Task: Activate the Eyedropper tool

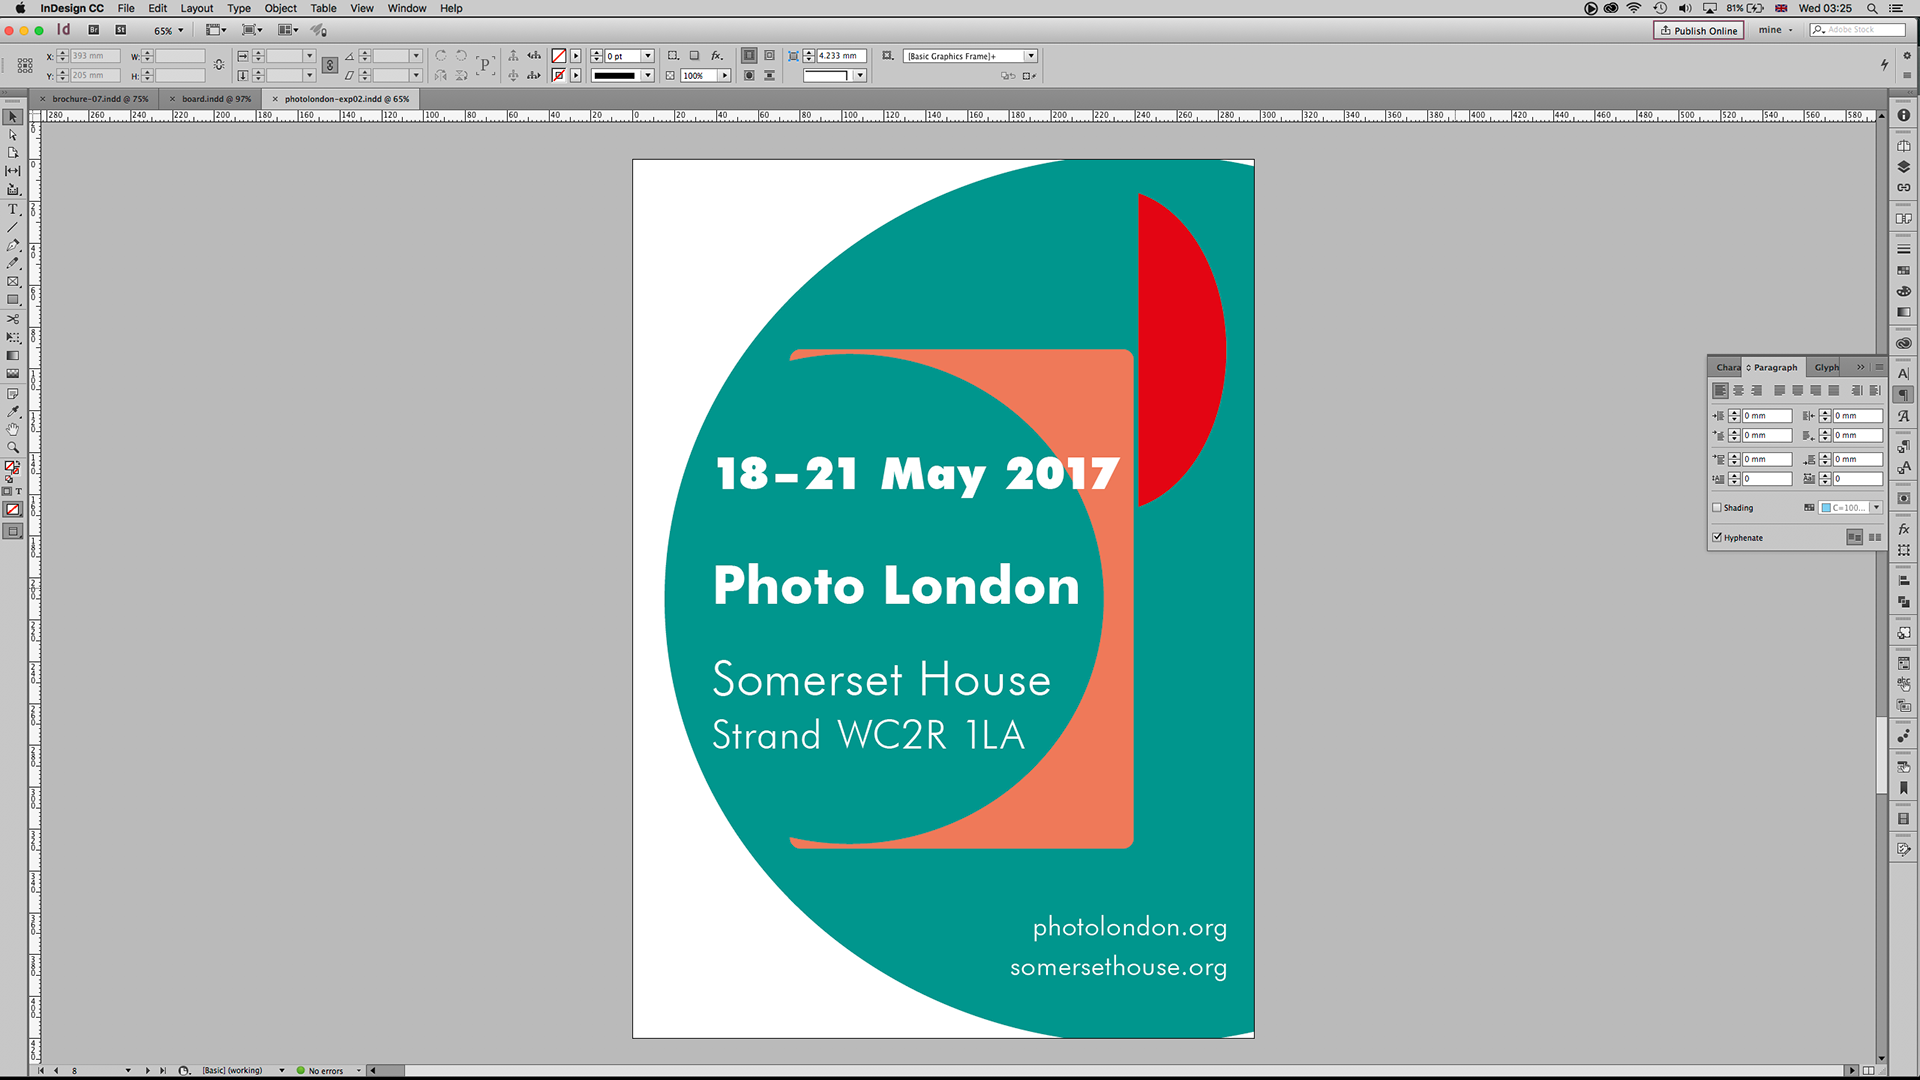Action: pos(13,411)
